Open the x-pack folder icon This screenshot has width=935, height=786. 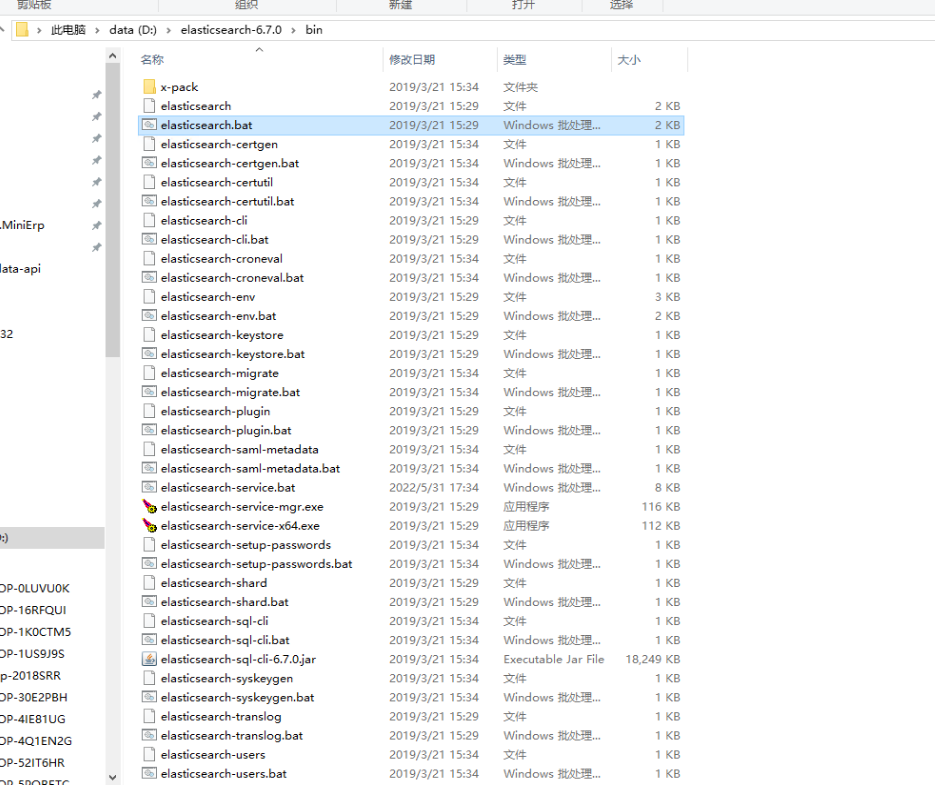[150, 87]
